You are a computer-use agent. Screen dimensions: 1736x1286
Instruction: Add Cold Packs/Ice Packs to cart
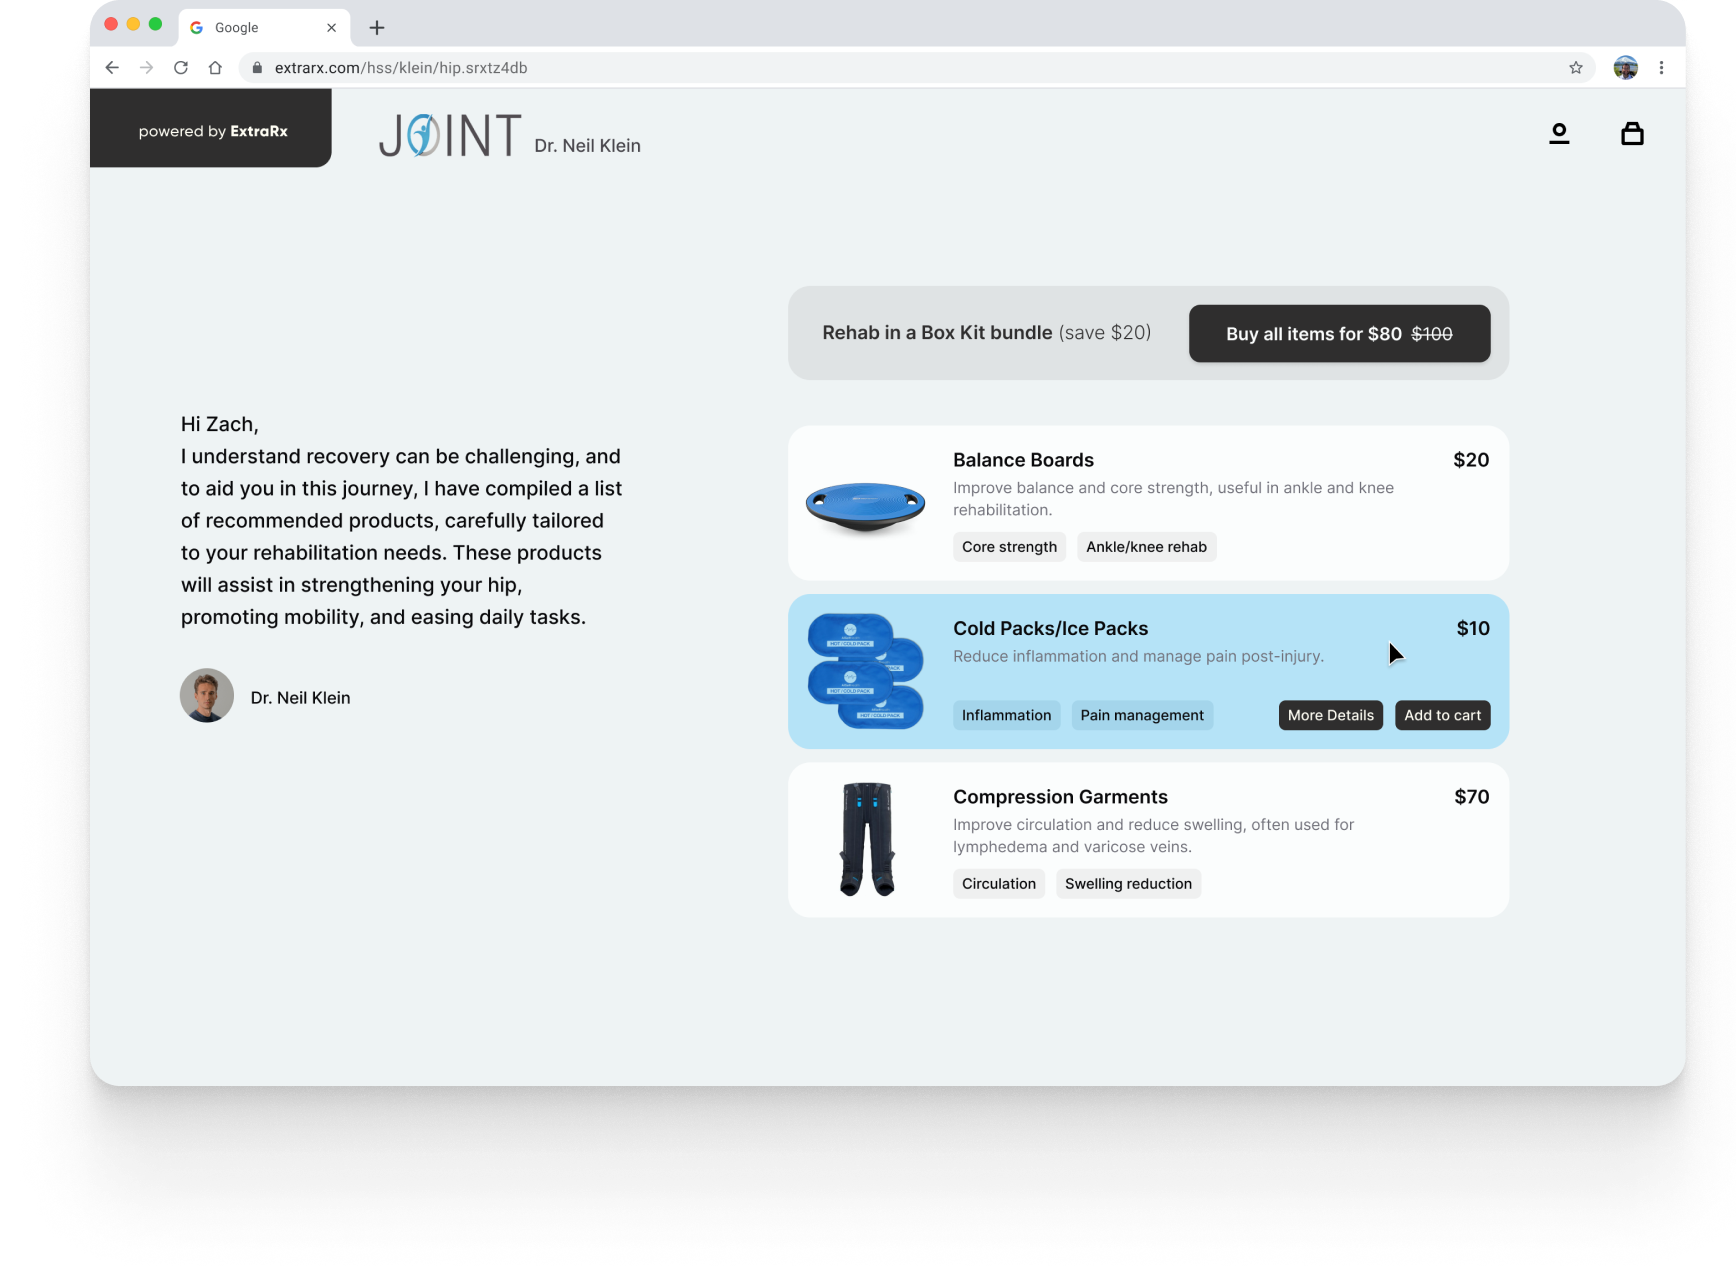point(1442,715)
